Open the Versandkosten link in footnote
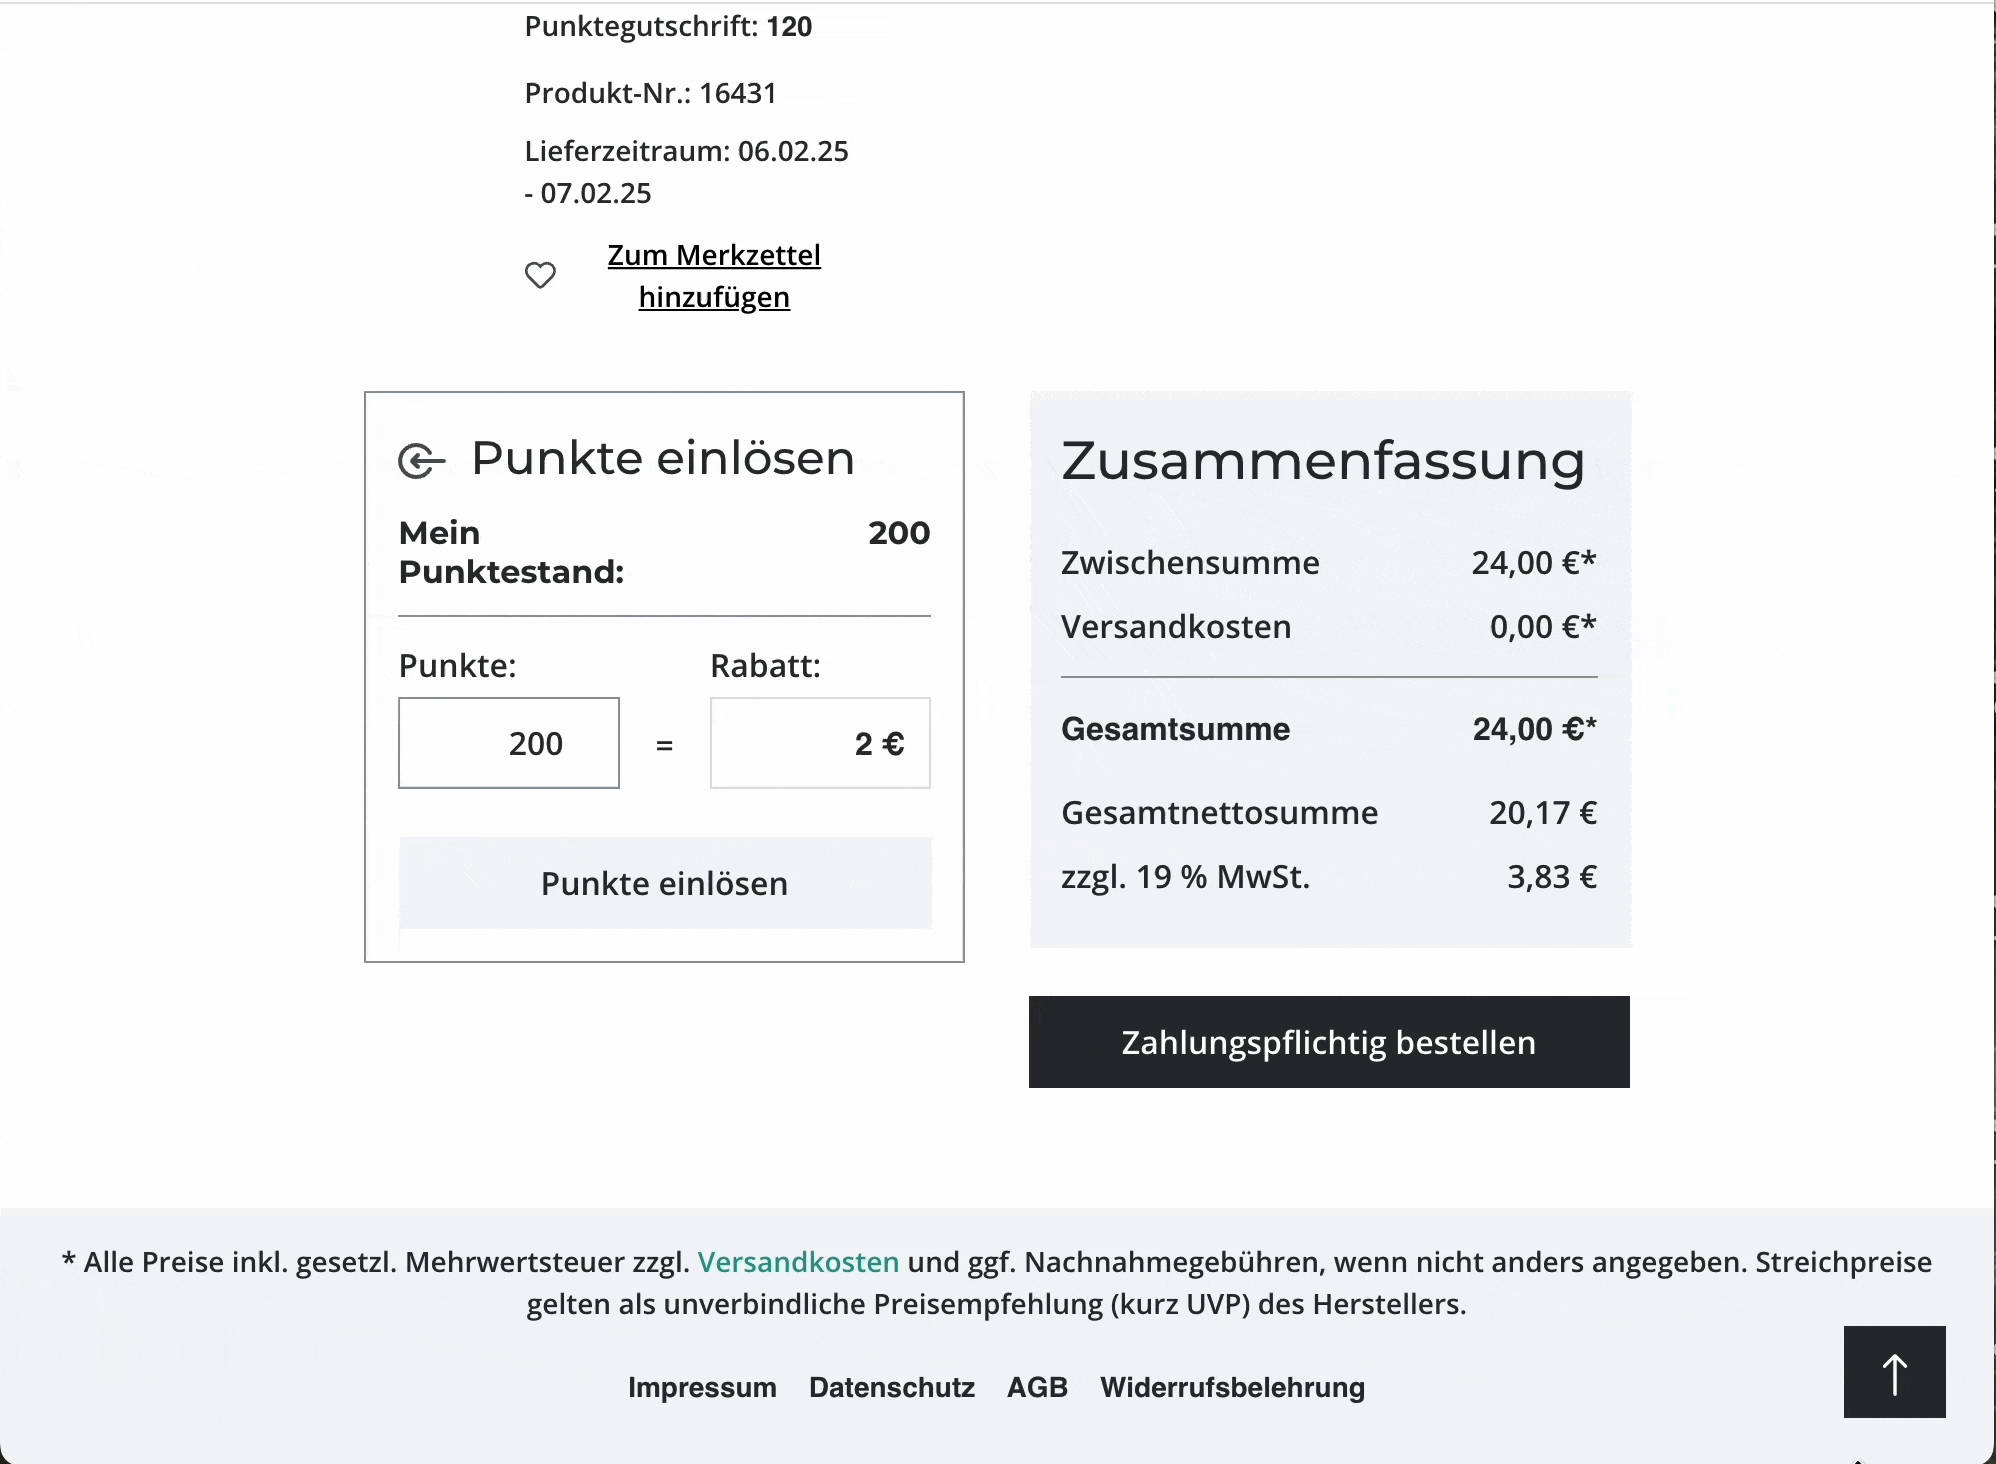Screen dimensions: 1996x1464 [x=798, y=1262]
